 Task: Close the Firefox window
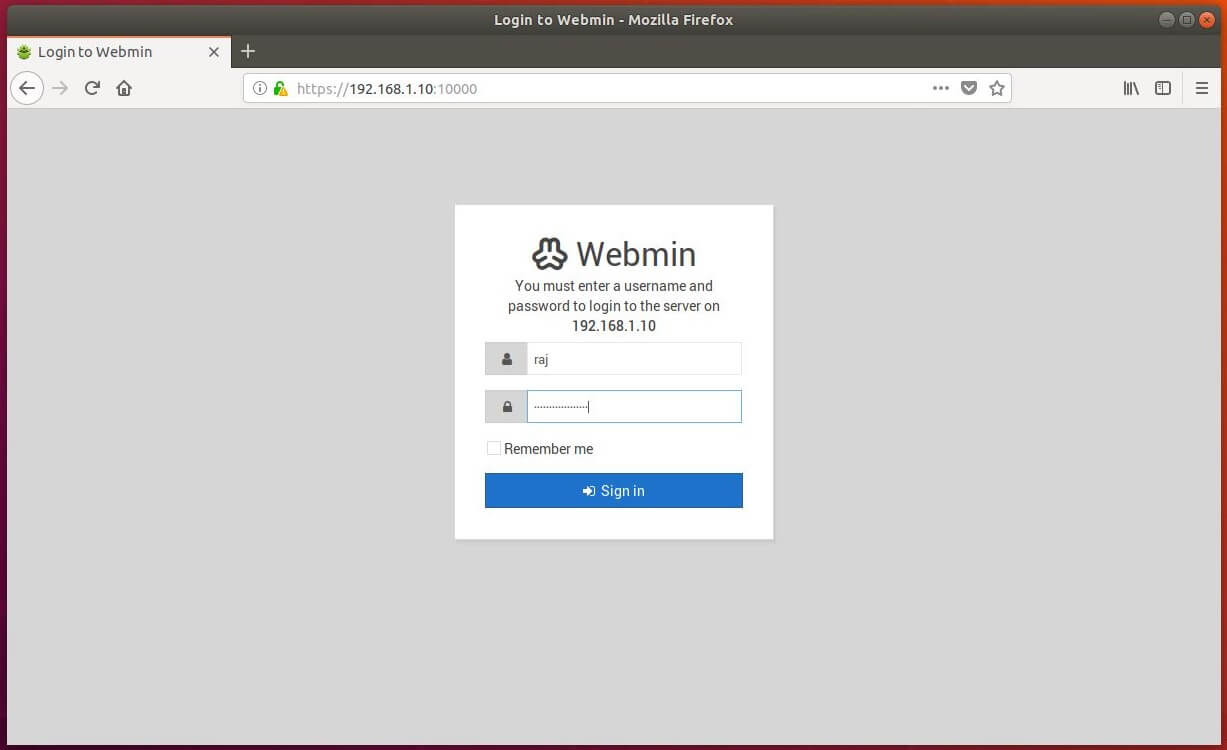(1206, 19)
